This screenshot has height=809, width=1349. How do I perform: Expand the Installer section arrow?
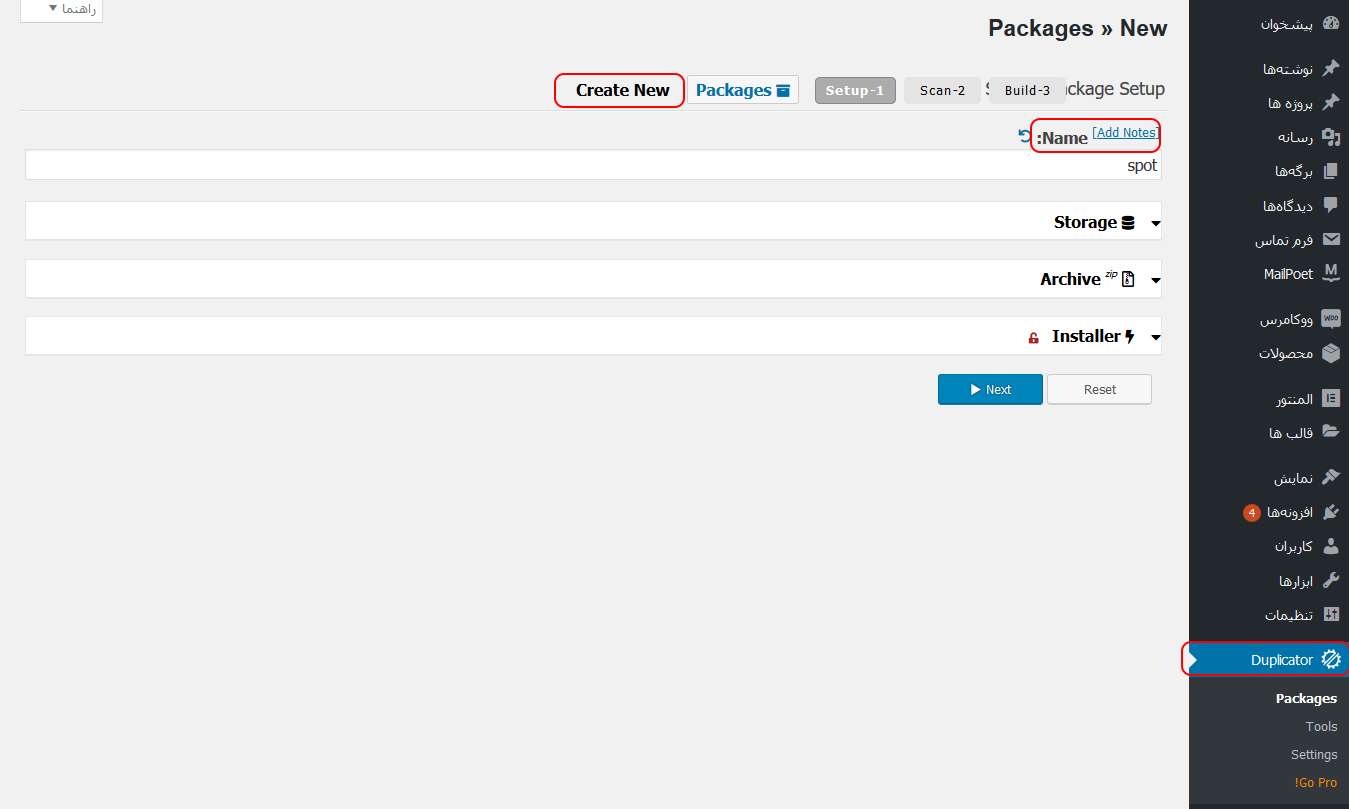(1156, 338)
